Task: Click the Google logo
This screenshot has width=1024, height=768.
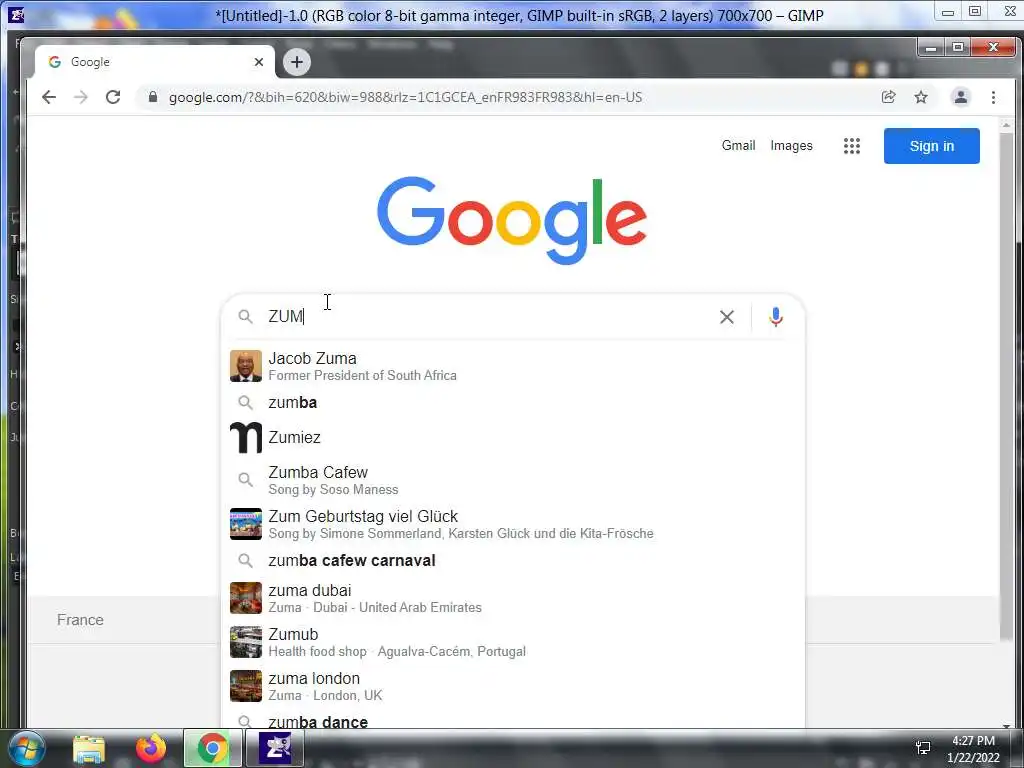Action: point(512,220)
